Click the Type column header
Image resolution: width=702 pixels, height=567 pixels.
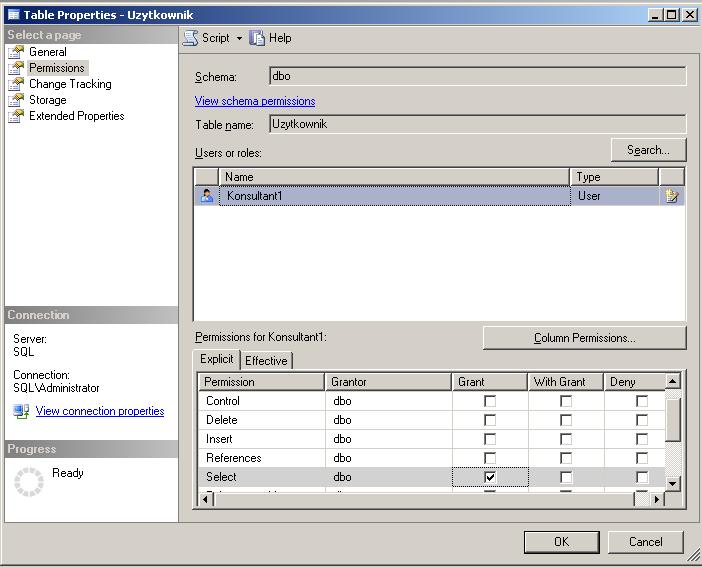coord(614,177)
